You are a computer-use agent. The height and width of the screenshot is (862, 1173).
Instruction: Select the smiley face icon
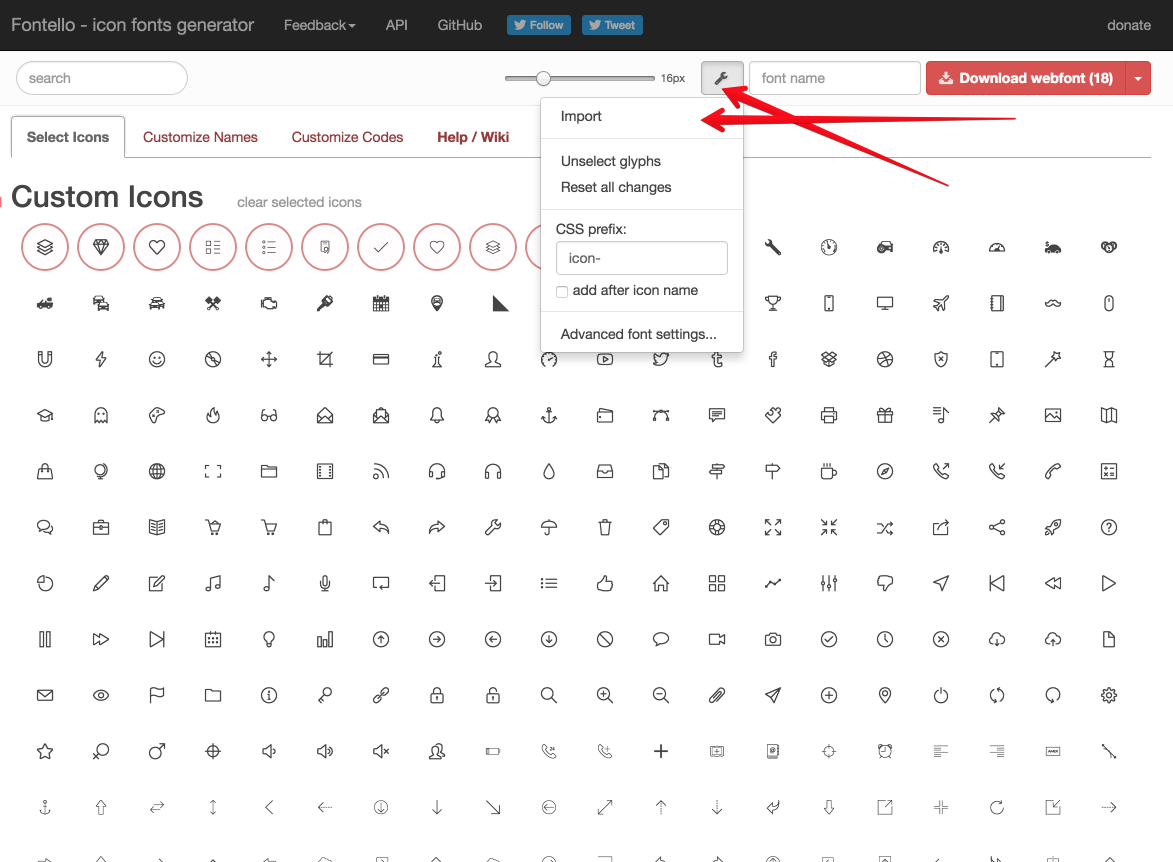click(157, 359)
